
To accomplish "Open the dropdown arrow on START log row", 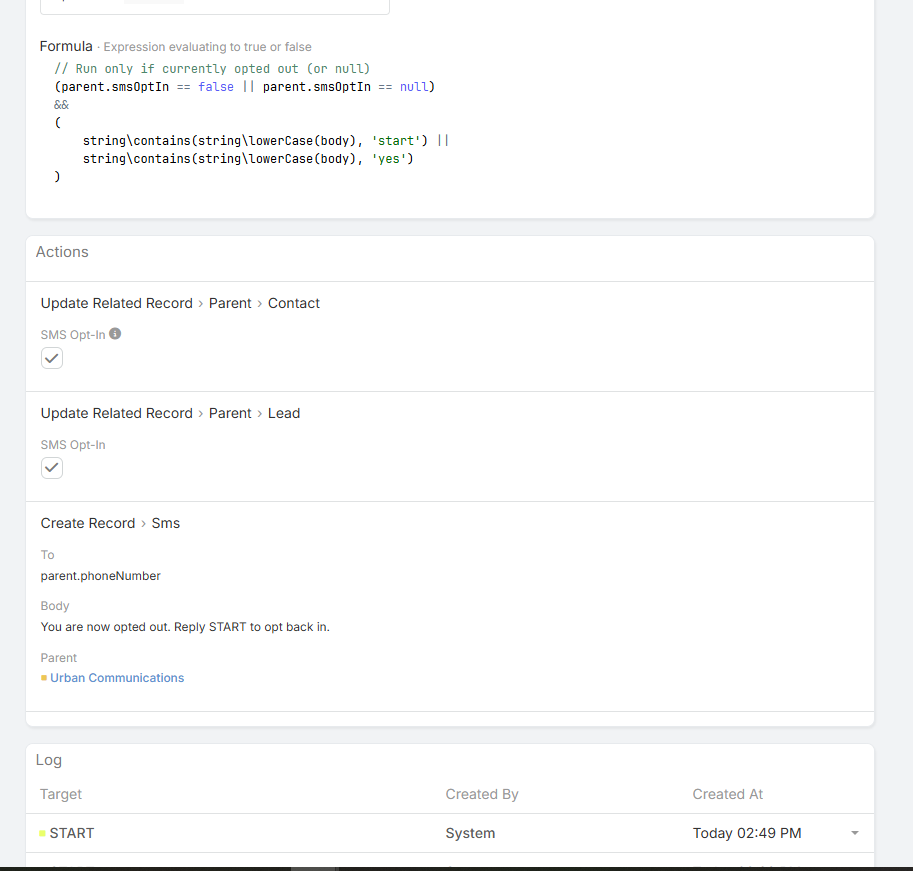I will (854, 833).
